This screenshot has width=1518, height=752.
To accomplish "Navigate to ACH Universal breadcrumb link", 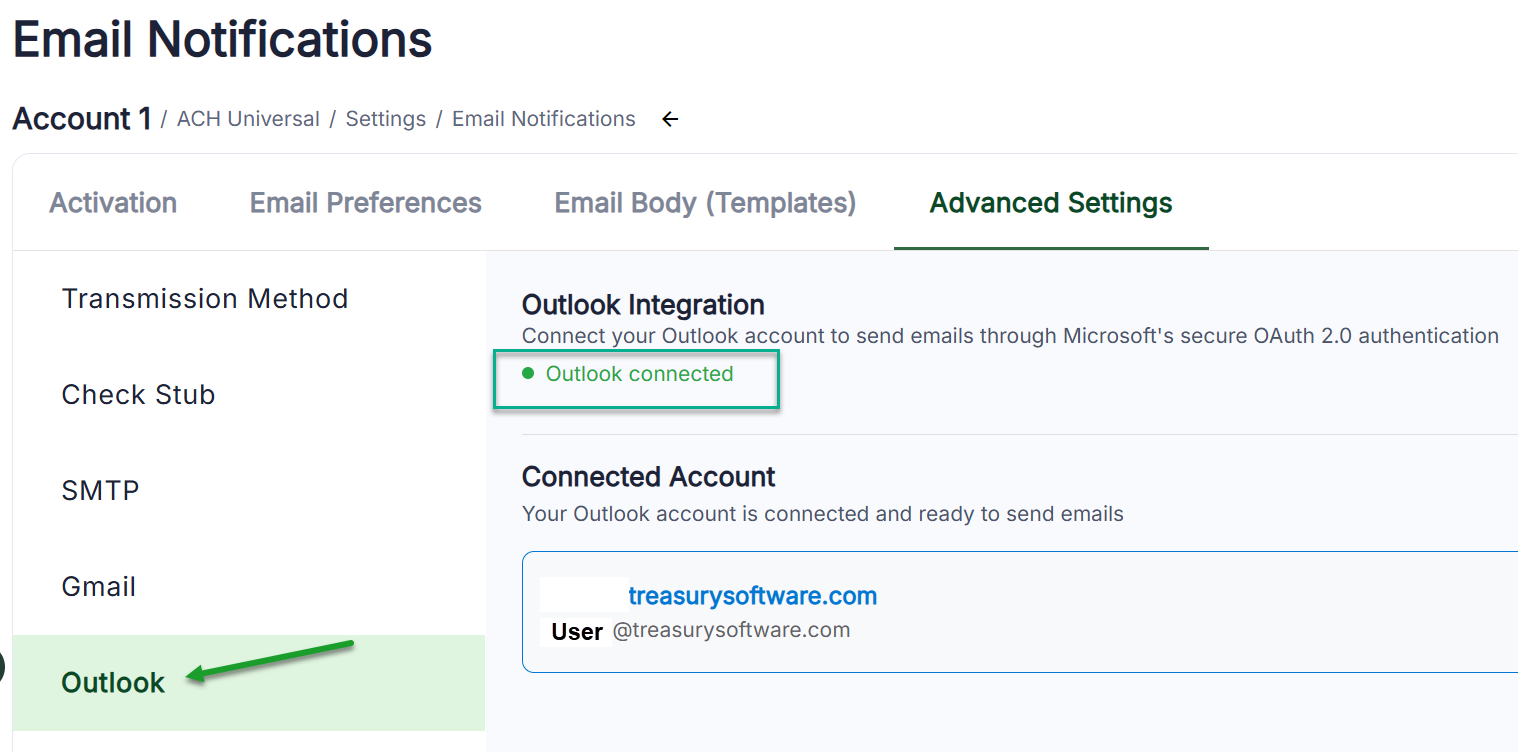I will (248, 119).
